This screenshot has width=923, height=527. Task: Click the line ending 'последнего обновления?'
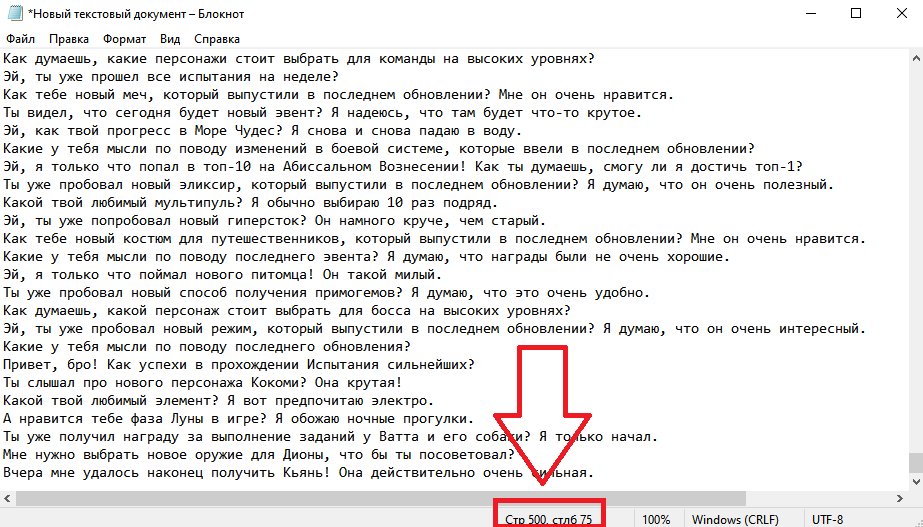coord(207,346)
